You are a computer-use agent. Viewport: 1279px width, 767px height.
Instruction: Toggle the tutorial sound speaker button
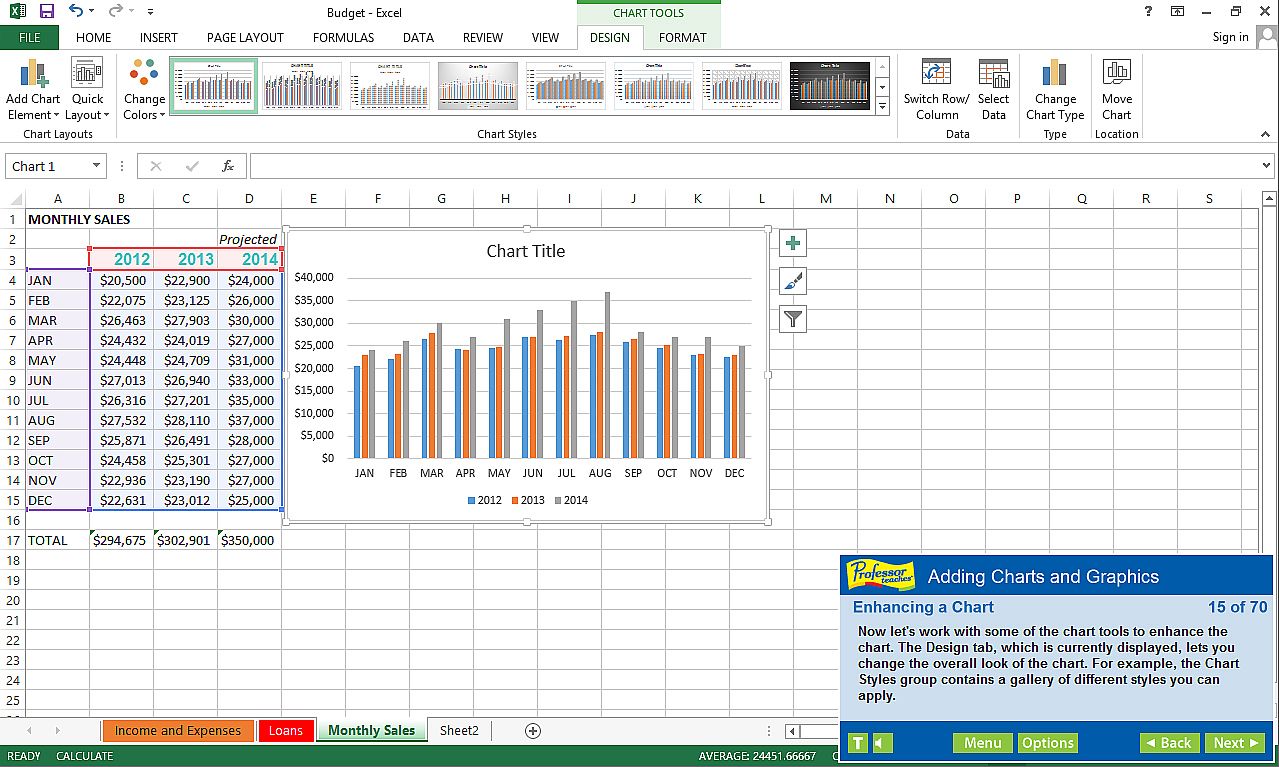coord(882,743)
